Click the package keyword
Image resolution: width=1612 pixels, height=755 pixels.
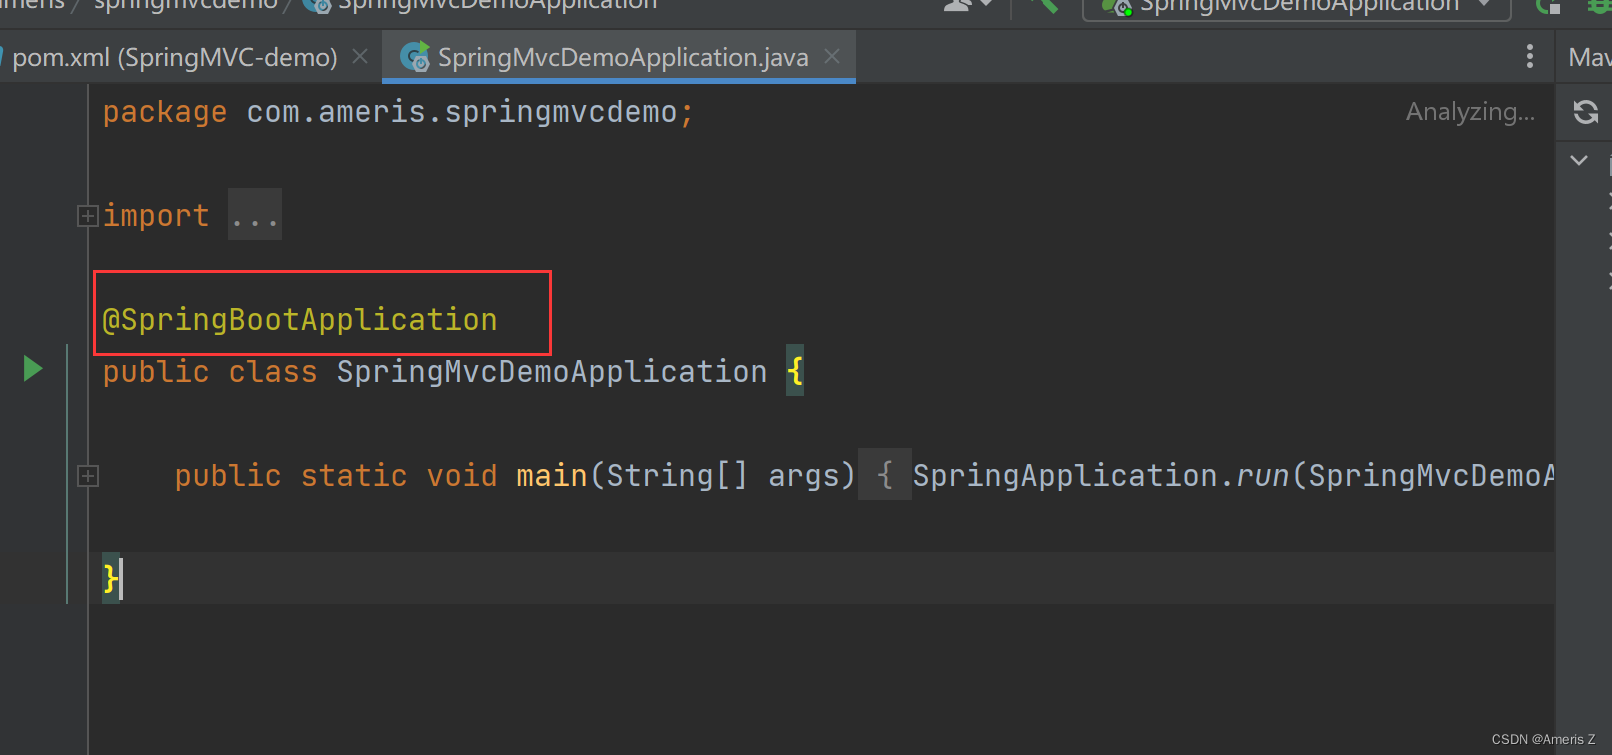tap(165, 113)
